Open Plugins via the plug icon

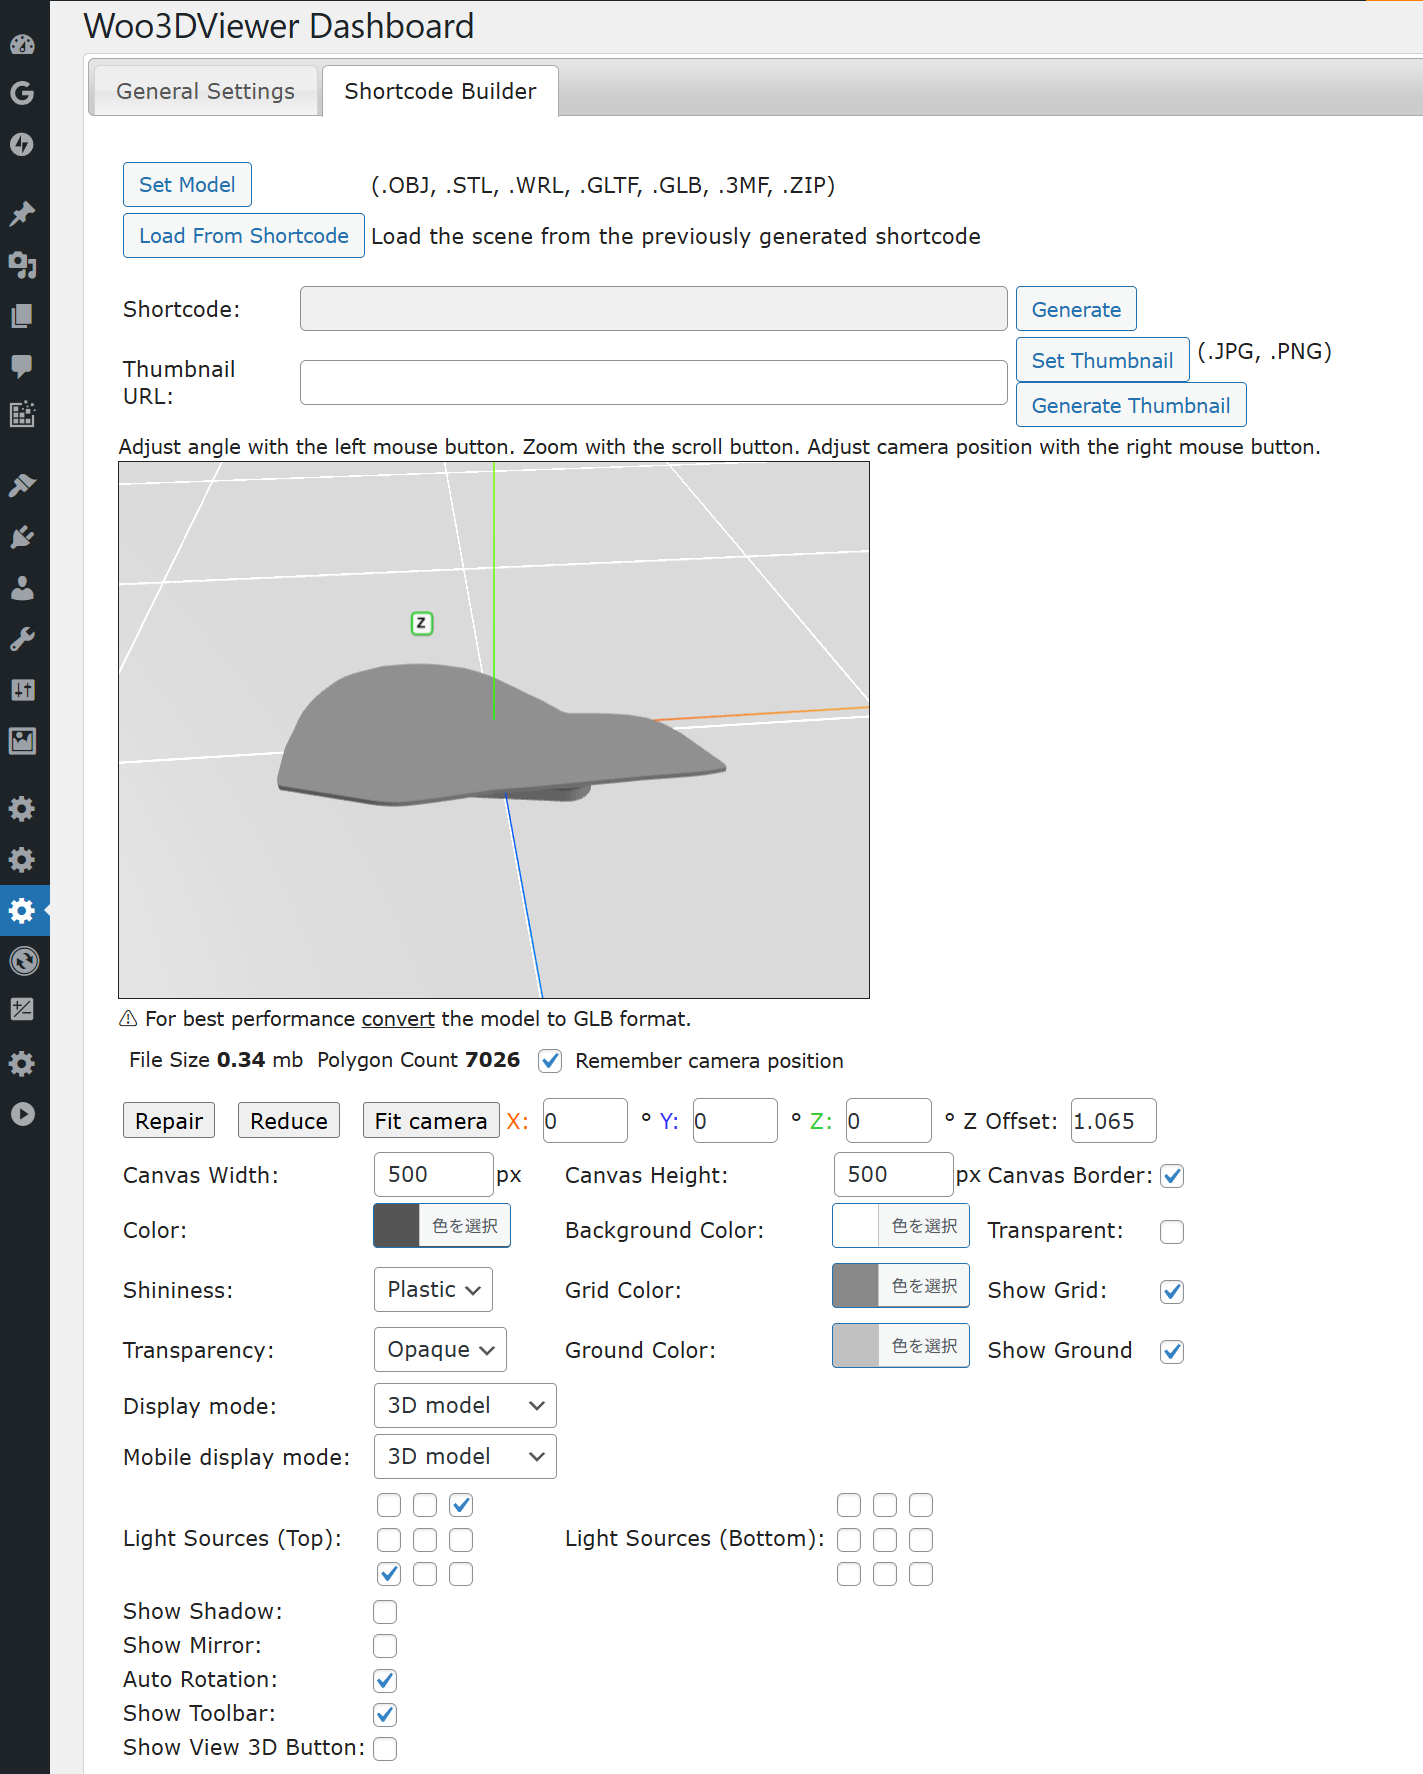(22, 537)
